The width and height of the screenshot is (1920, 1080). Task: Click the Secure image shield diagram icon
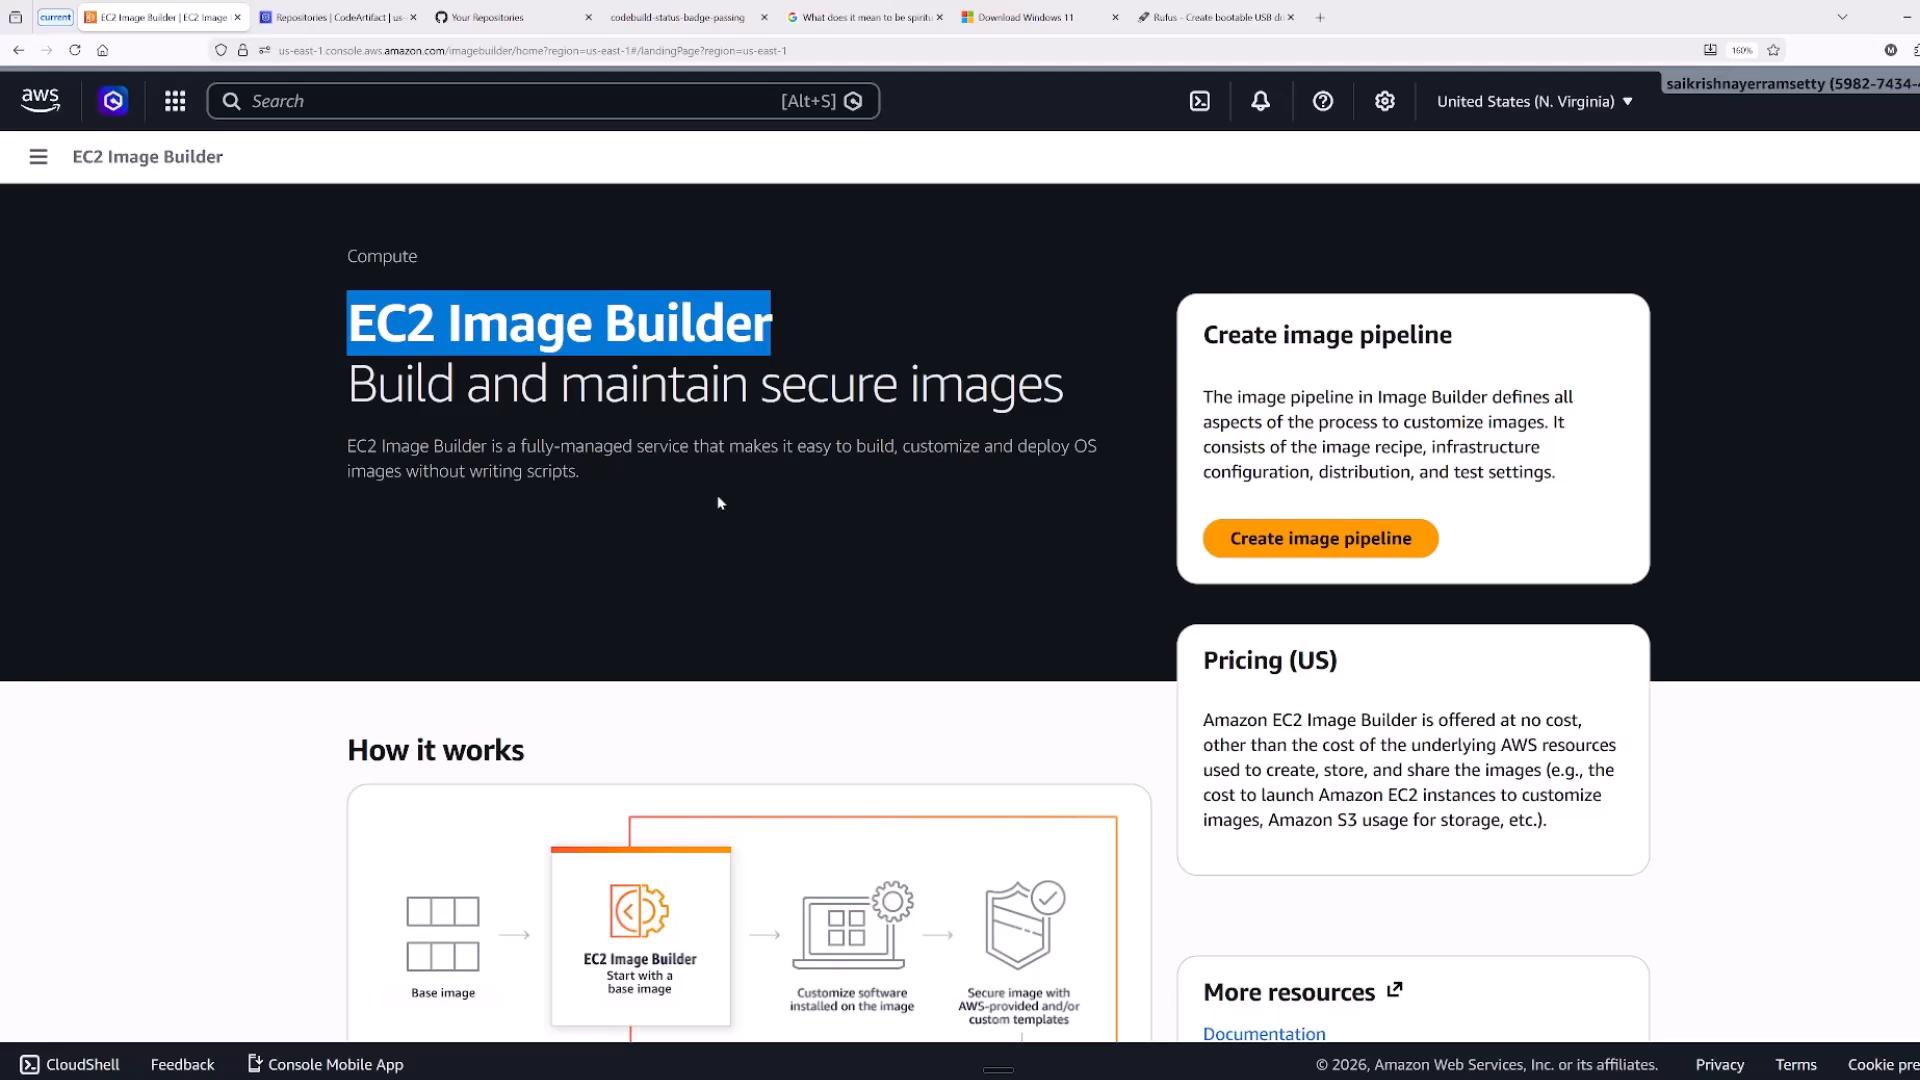[1025, 925]
